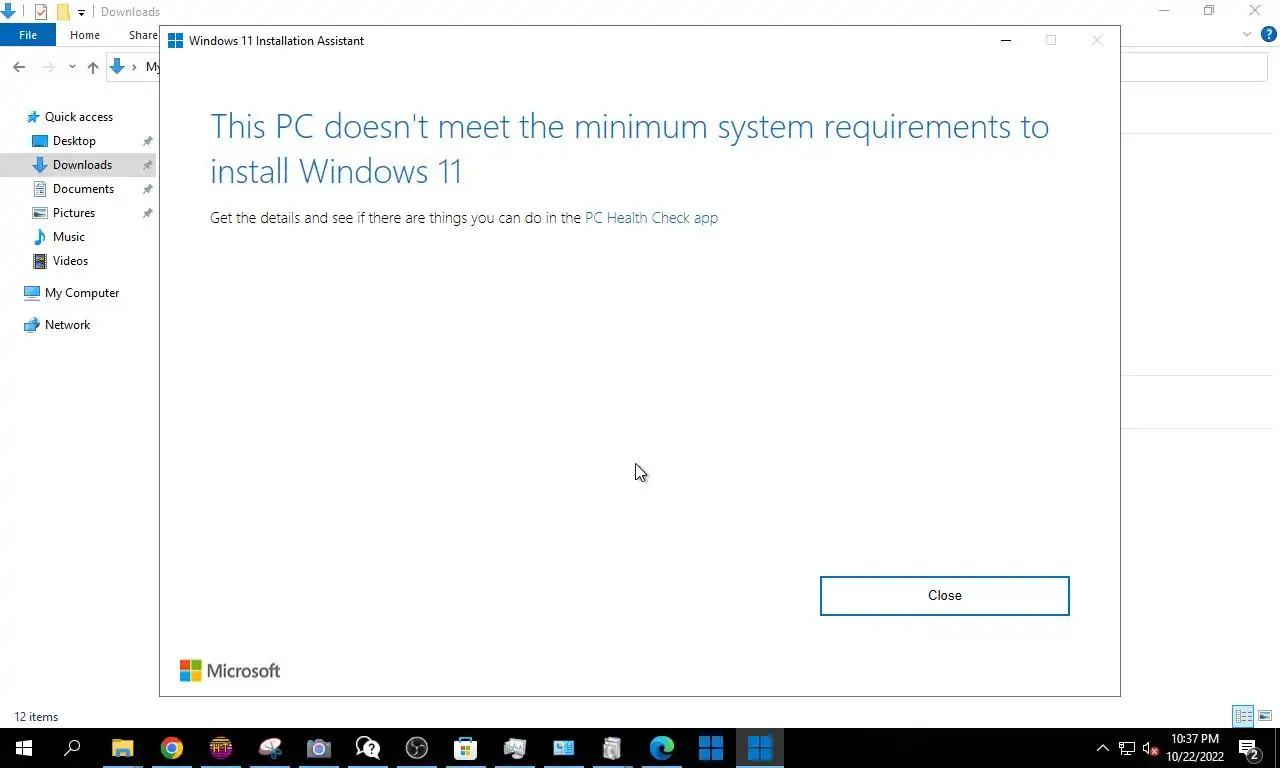
Task: Open Music in the navigation pane
Action: click(68, 237)
